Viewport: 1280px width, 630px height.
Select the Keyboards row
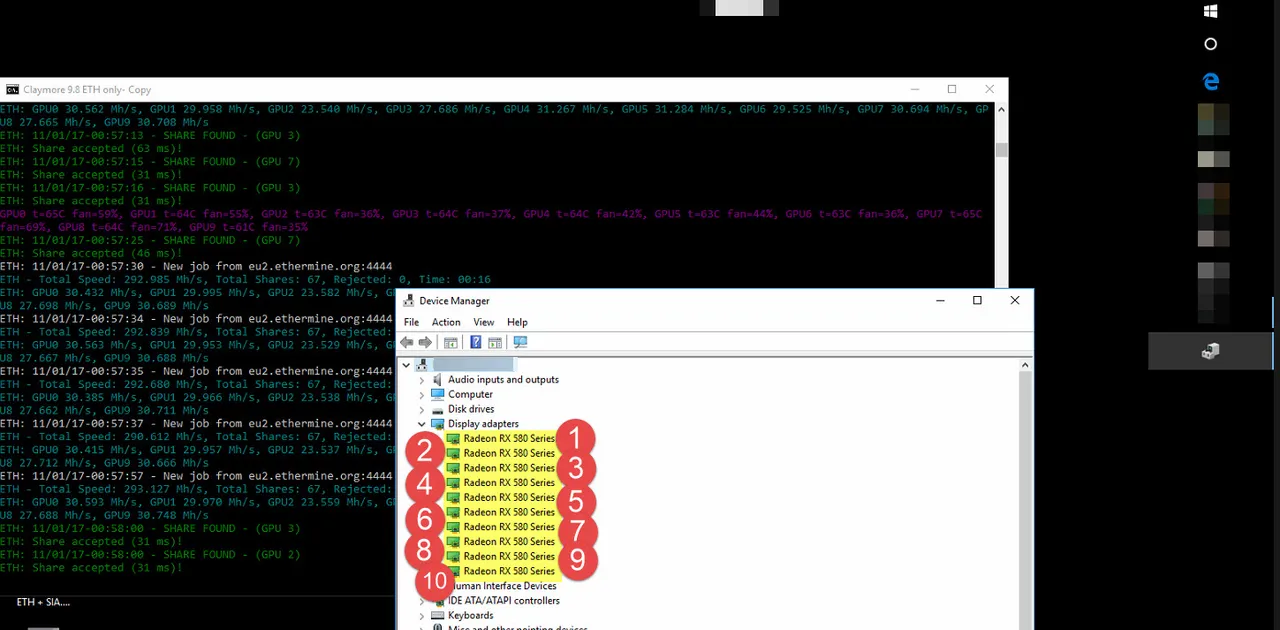click(x=470, y=615)
